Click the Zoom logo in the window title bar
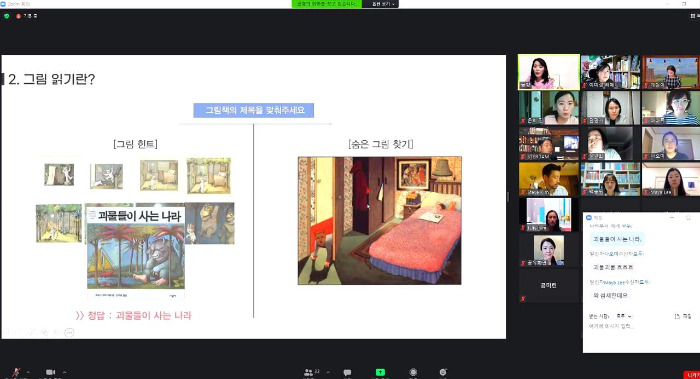700x379 pixels. tap(3, 4)
